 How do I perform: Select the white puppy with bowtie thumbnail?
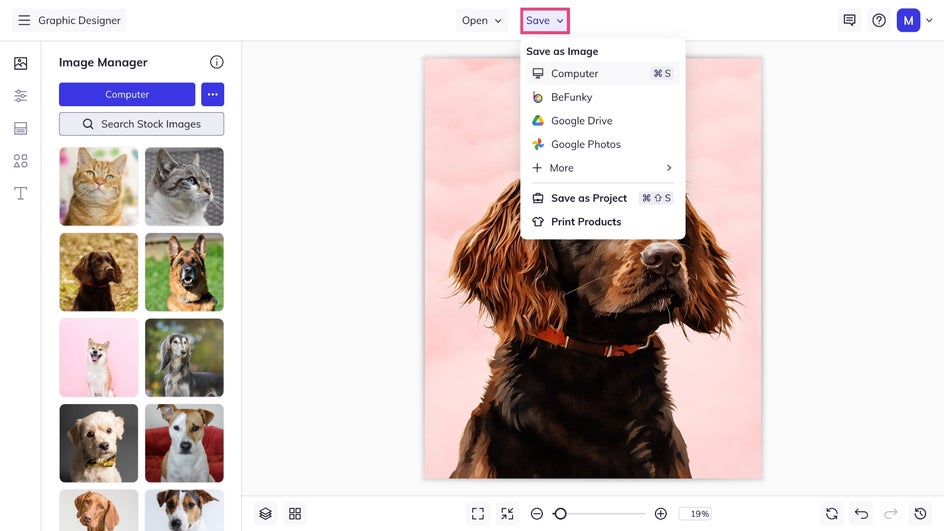tap(99, 443)
